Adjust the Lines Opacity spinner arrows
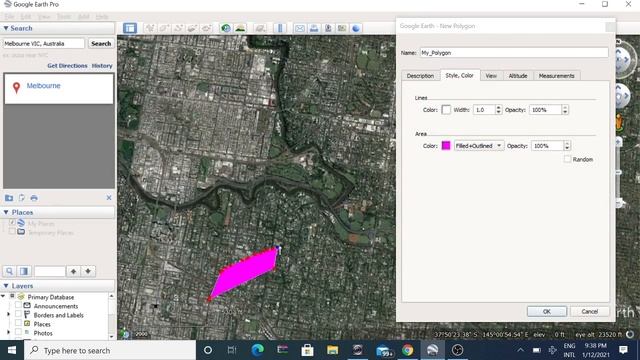This screenshot has width=640, height=360. pyautogui.click(x=565, y=110)
